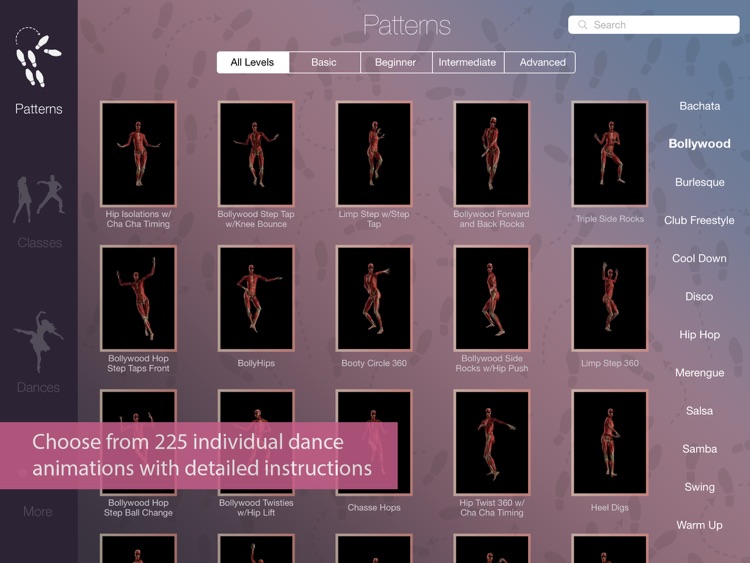Select the Club Freestyle dance style

(699, 221)
